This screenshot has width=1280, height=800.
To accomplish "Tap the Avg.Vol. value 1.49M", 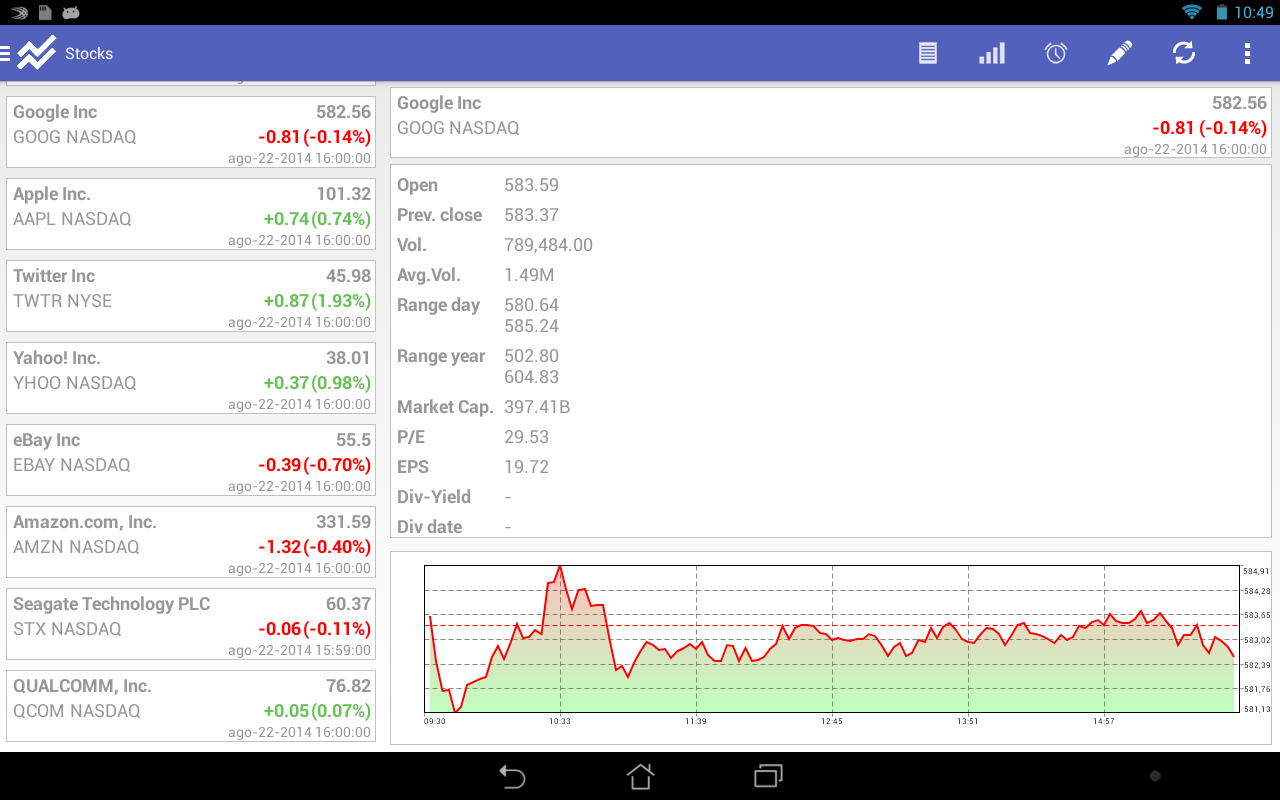I will click(530, 275).
